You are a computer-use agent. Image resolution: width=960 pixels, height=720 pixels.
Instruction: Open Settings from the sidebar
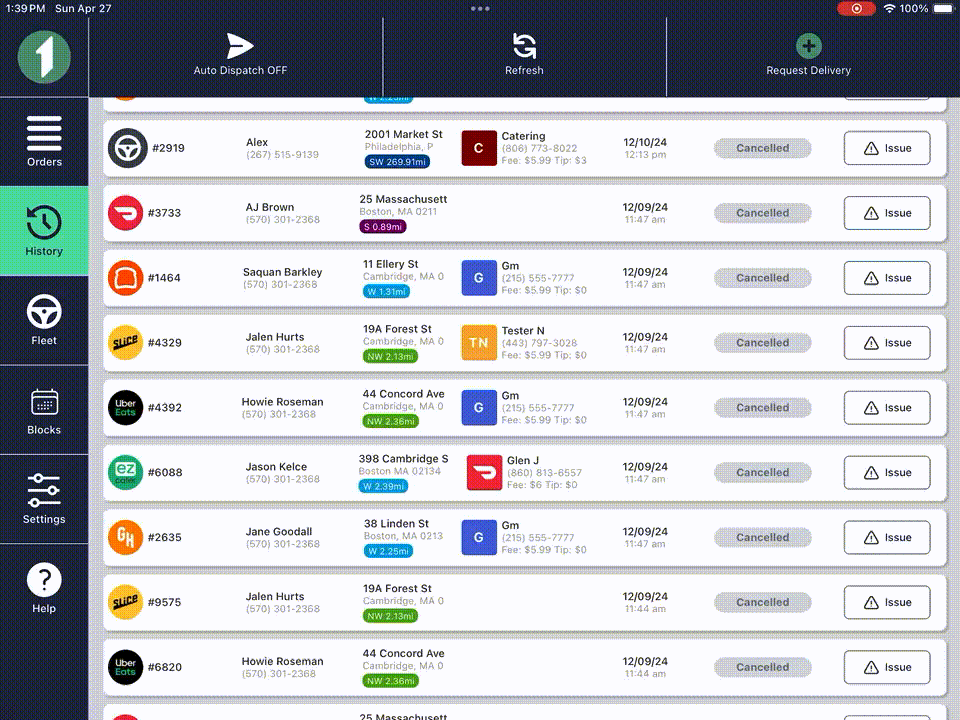coord(44,499)
